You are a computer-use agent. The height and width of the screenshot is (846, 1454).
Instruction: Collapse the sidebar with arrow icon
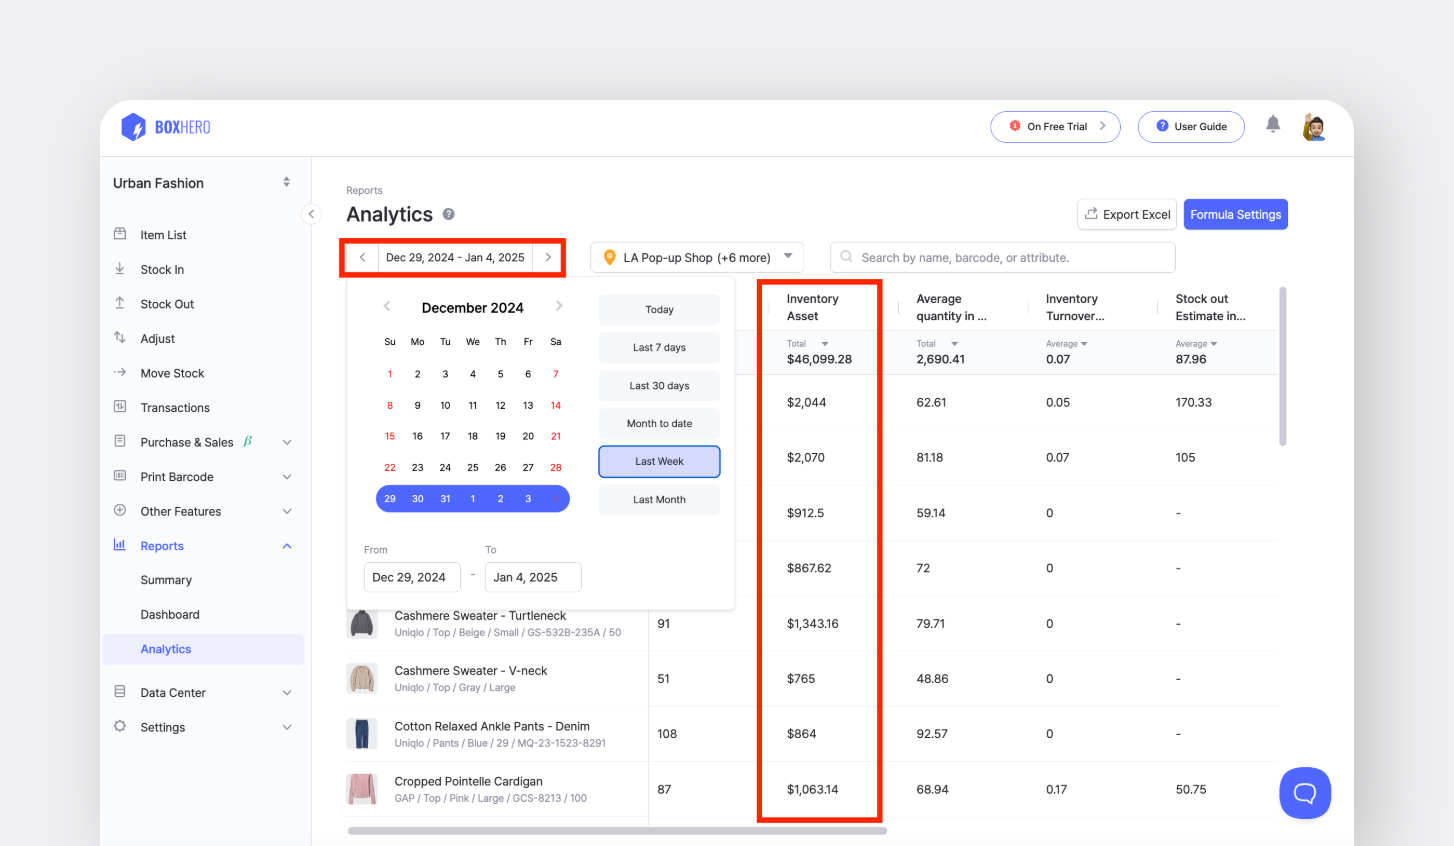(311, 214)
